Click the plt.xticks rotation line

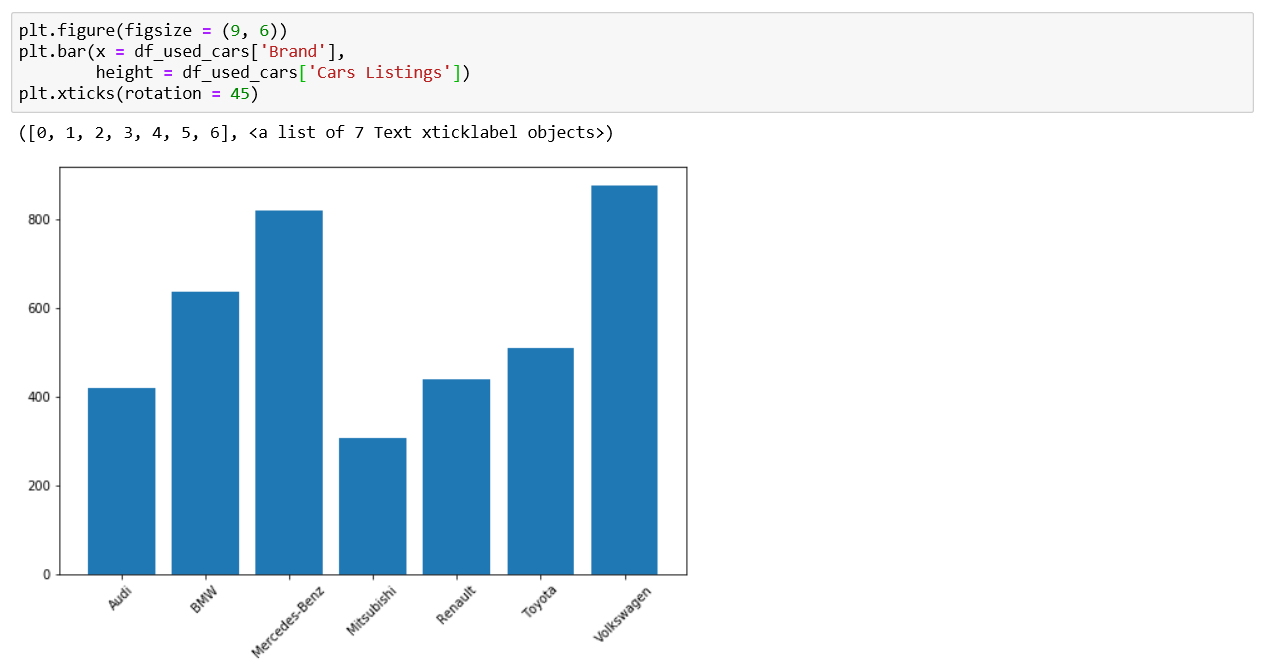pyautogui.click(x=138, y=94)
